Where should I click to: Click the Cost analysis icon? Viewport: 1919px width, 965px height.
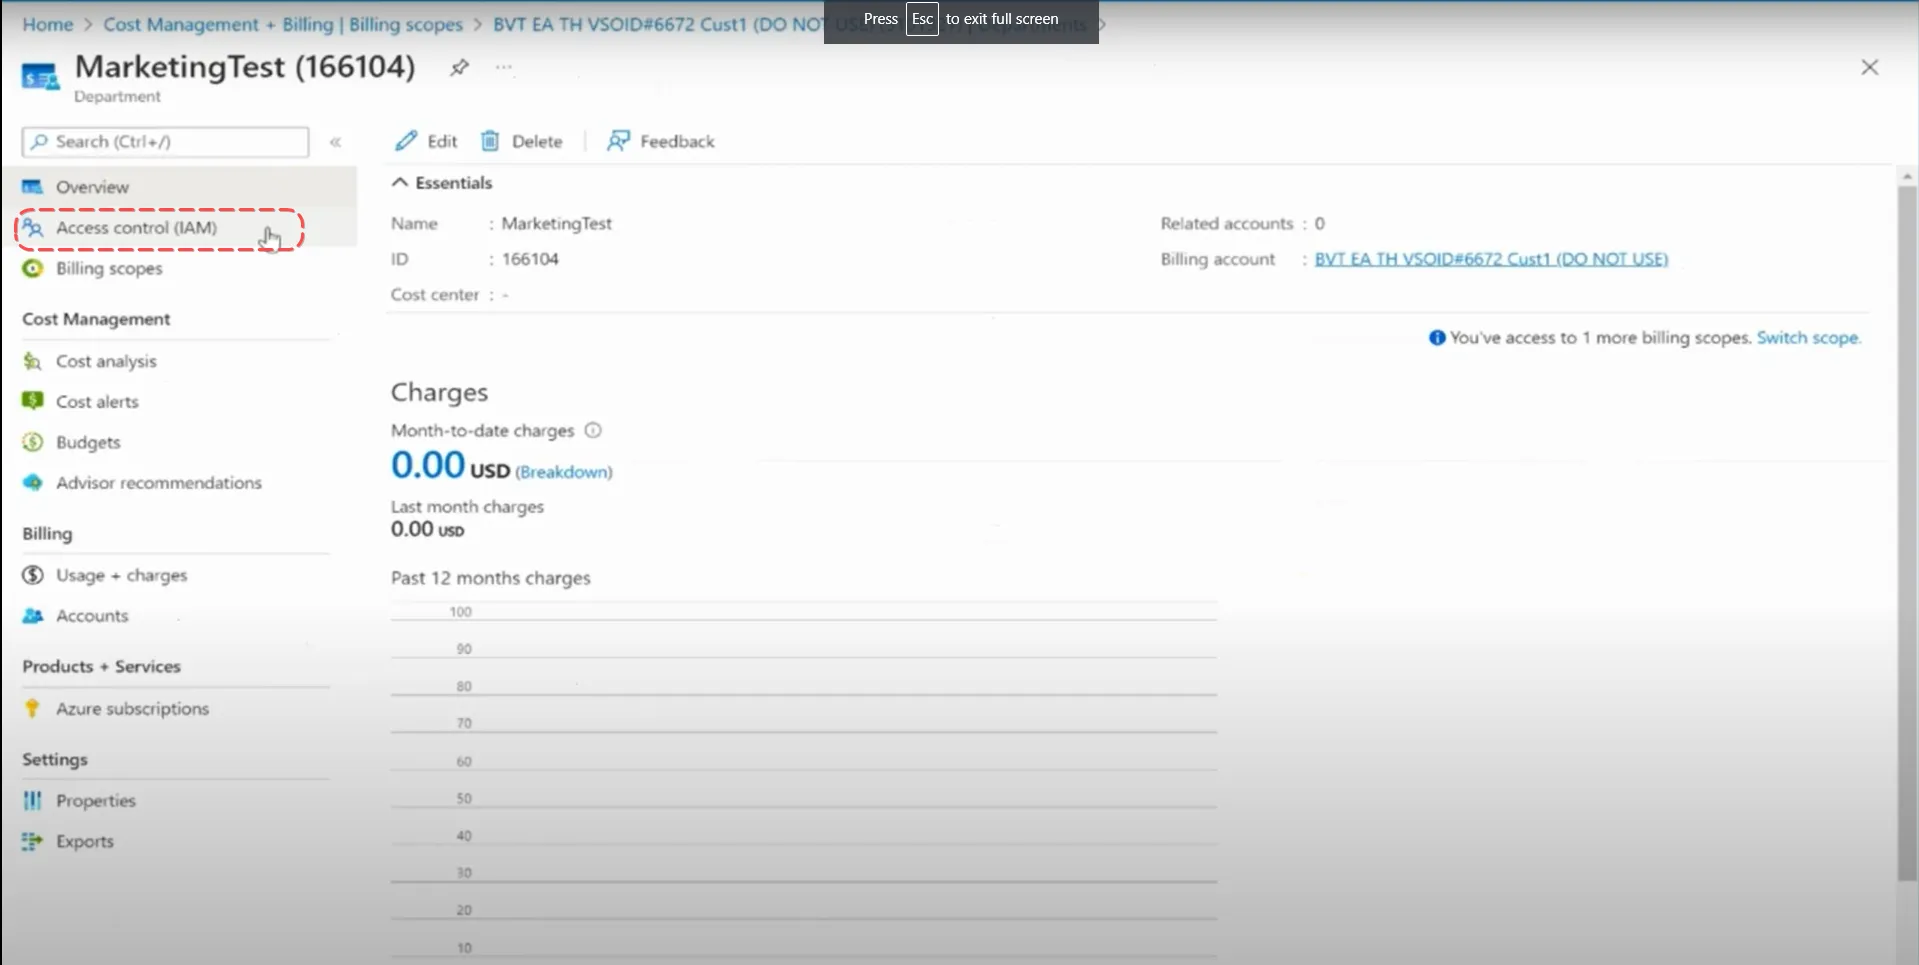[33, 361]
